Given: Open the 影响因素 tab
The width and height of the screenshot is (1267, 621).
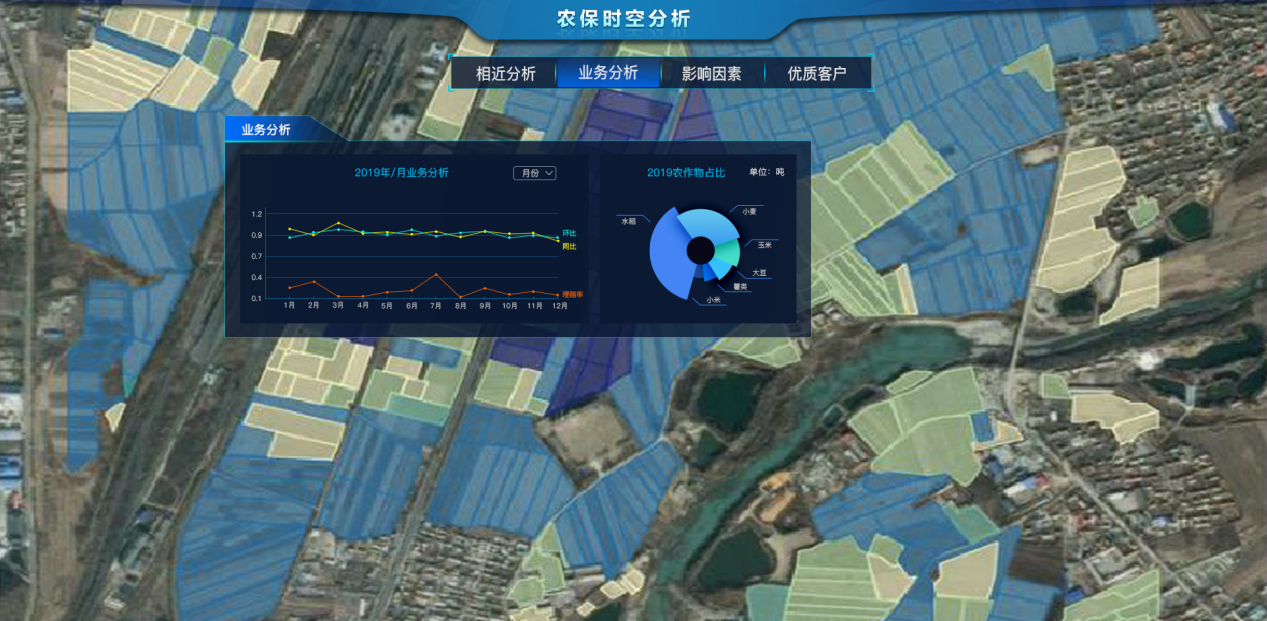Looking at the screenshot, I should [x=711, y=73].
